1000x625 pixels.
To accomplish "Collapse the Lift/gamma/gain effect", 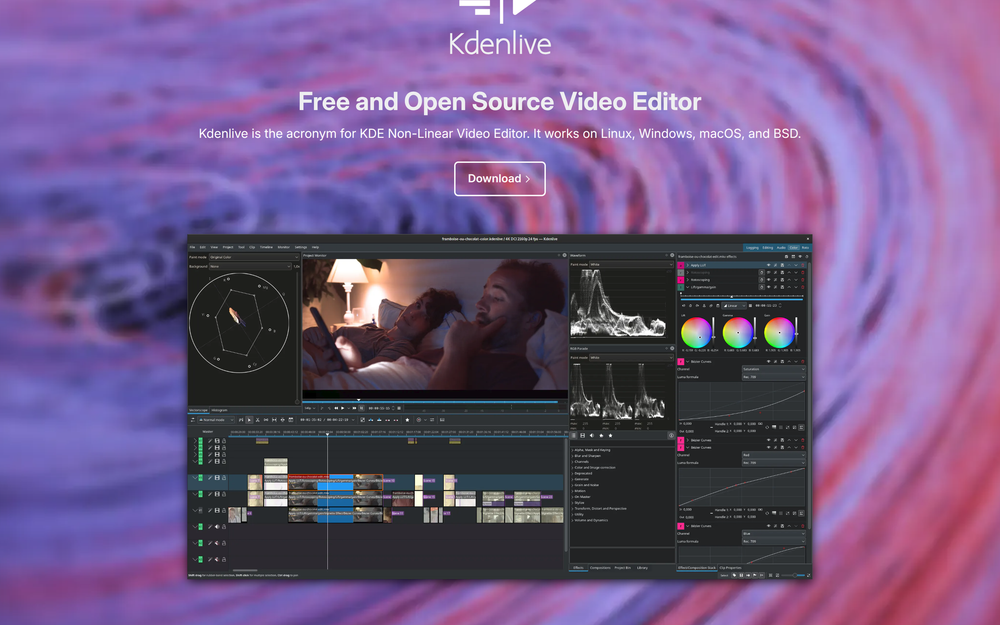I will click(x=688, y=287).
